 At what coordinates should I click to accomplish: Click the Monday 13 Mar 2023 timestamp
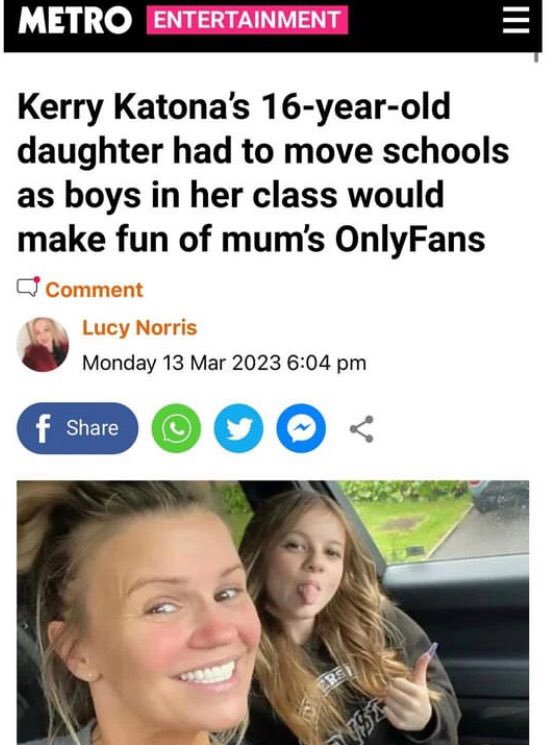(x=224, y=363)
